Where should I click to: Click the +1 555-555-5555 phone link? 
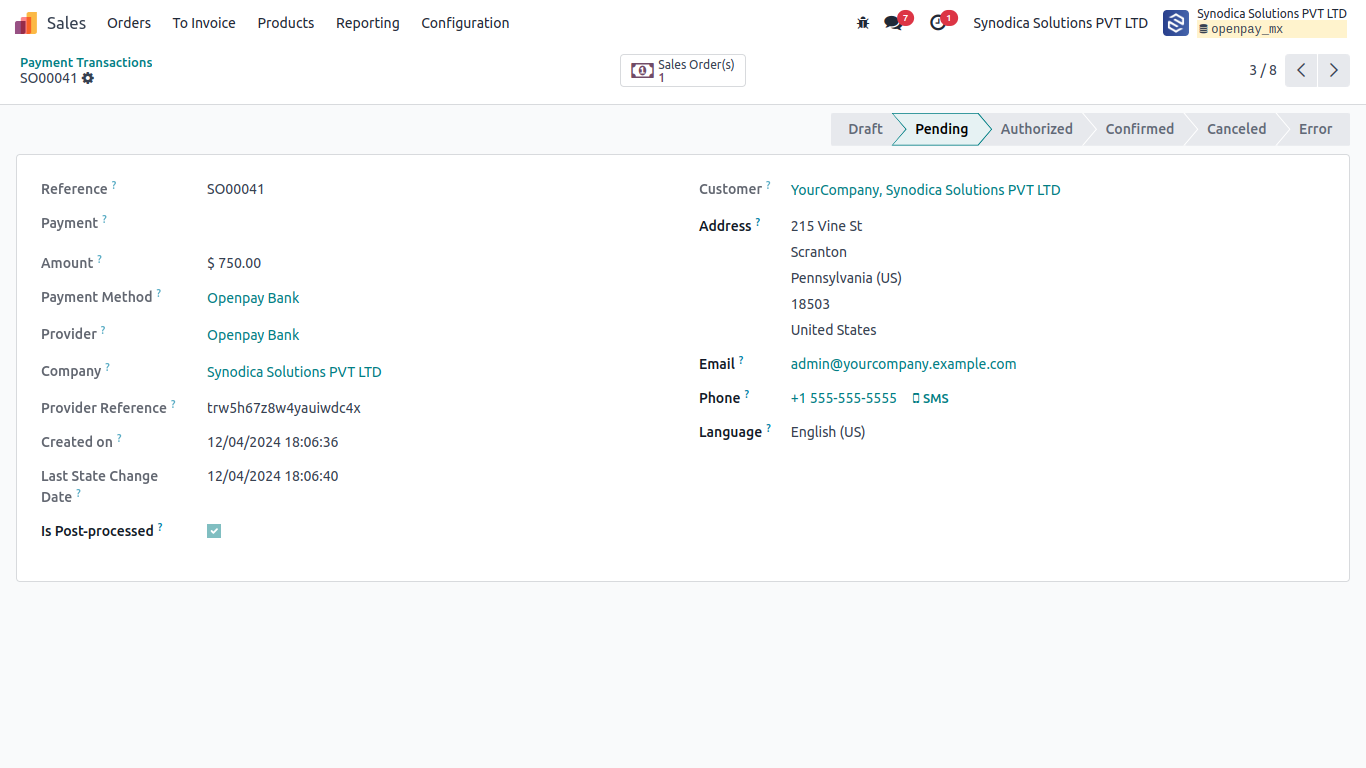843,398
